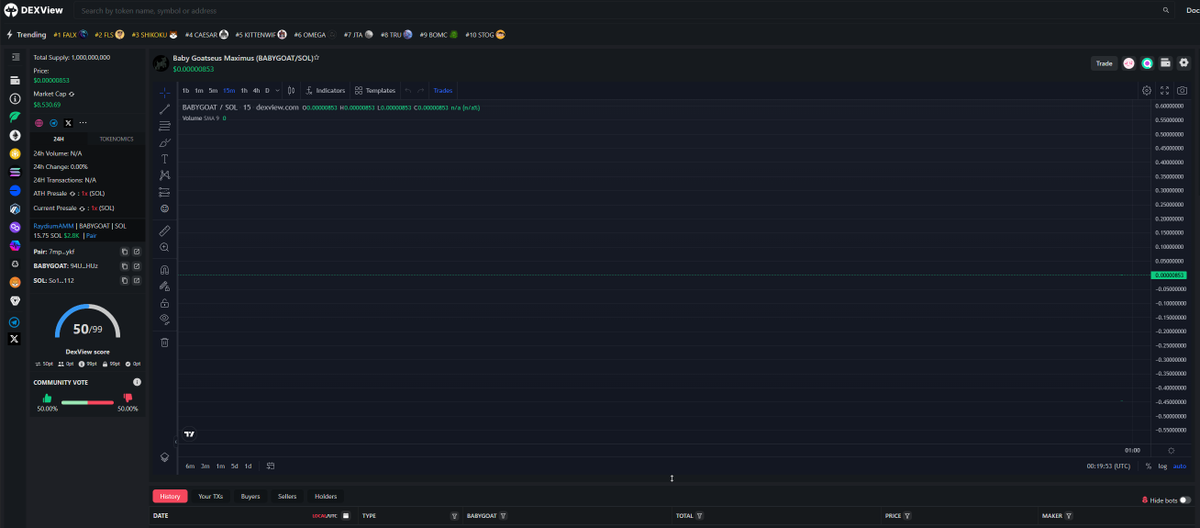Expand more timeframes dropdown arrow

pos(278,90)
